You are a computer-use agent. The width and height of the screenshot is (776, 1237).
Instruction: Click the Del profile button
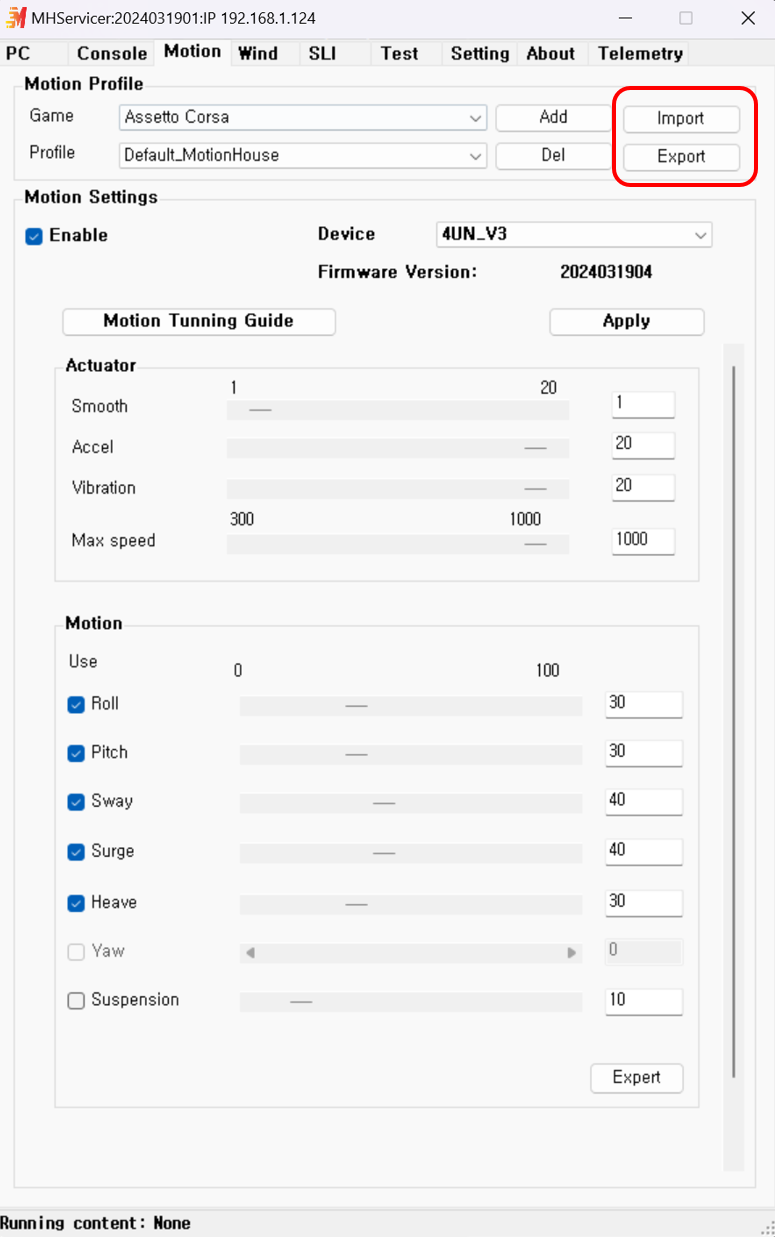553,156
